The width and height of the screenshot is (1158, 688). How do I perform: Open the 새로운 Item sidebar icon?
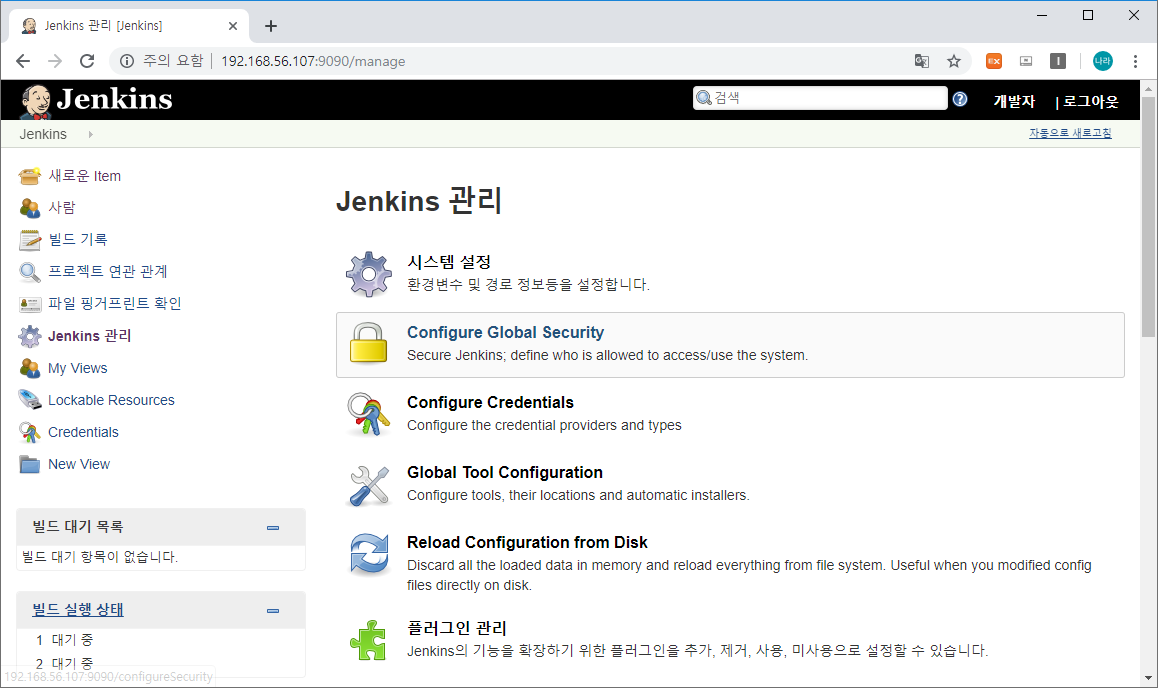pos(30,176)
